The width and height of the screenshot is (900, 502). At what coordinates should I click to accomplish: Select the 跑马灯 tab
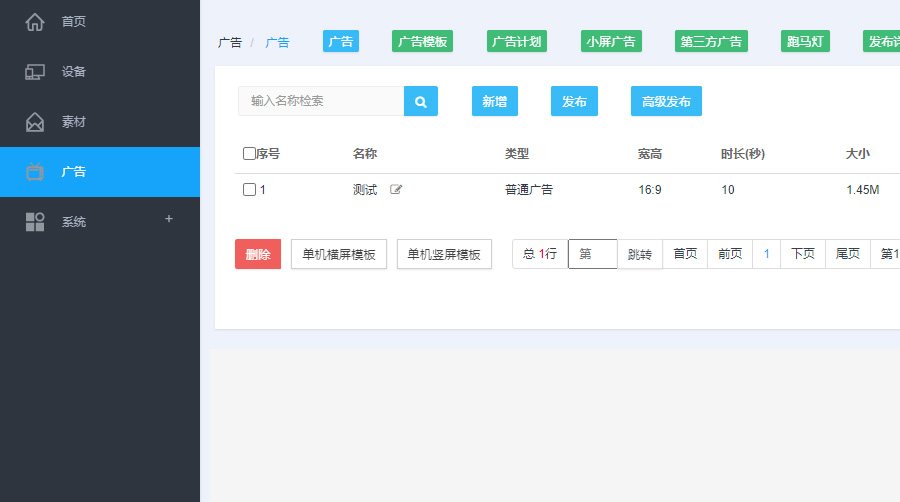806,41
